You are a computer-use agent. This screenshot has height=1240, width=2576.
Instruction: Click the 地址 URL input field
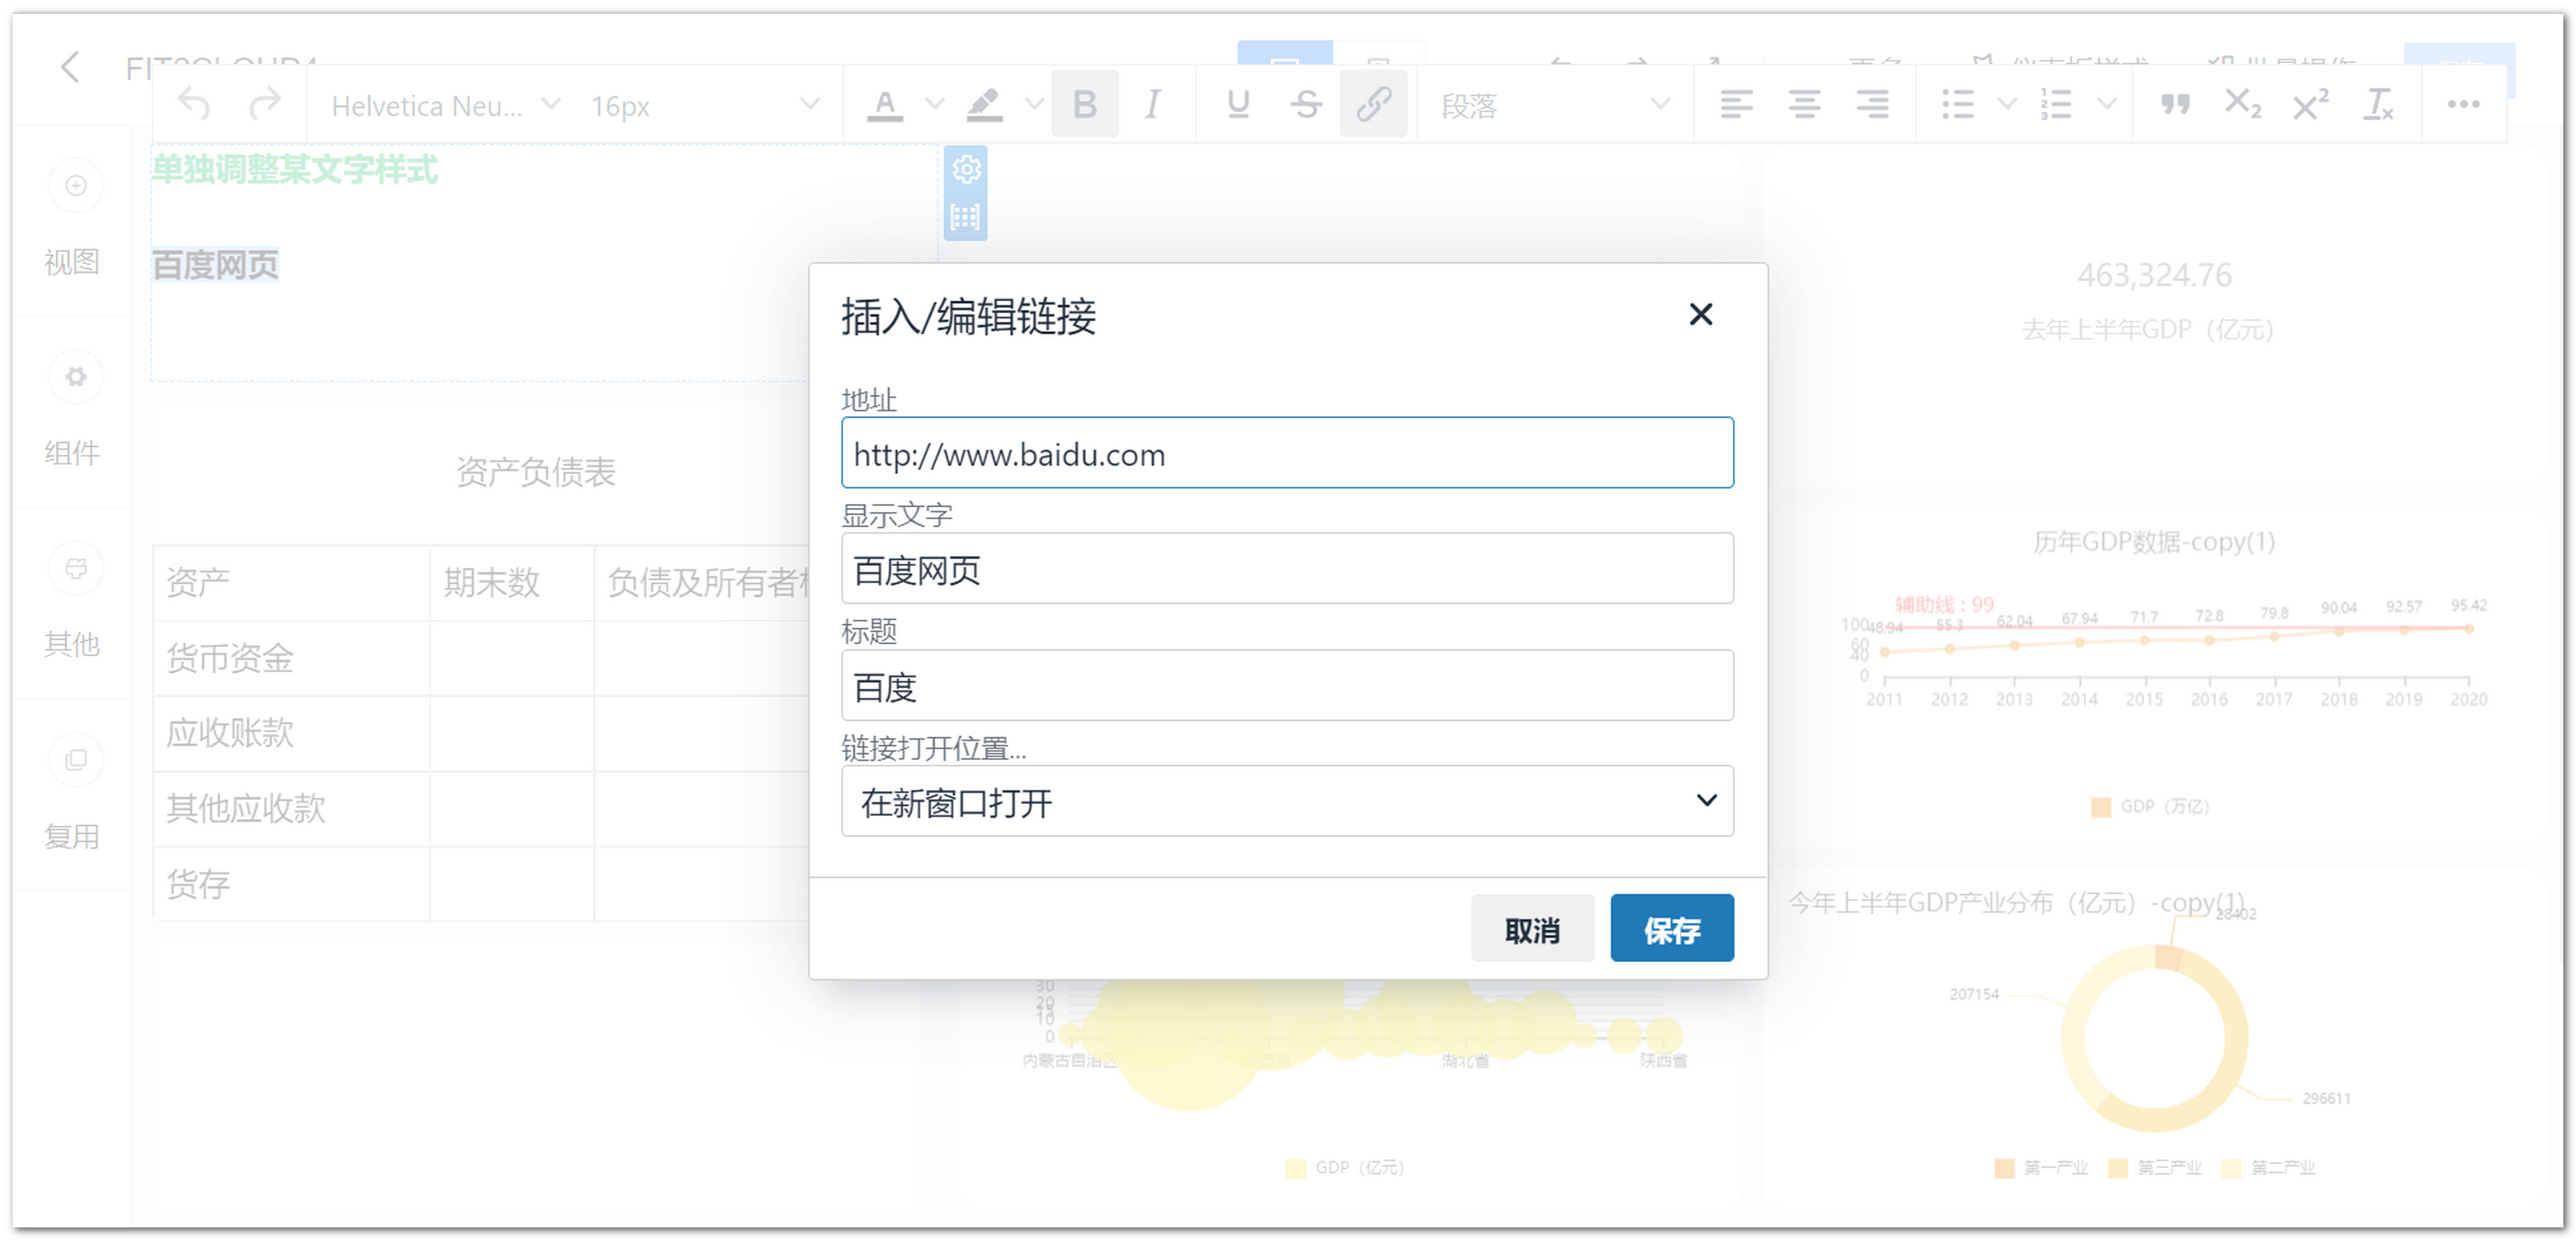[1287, 453]
